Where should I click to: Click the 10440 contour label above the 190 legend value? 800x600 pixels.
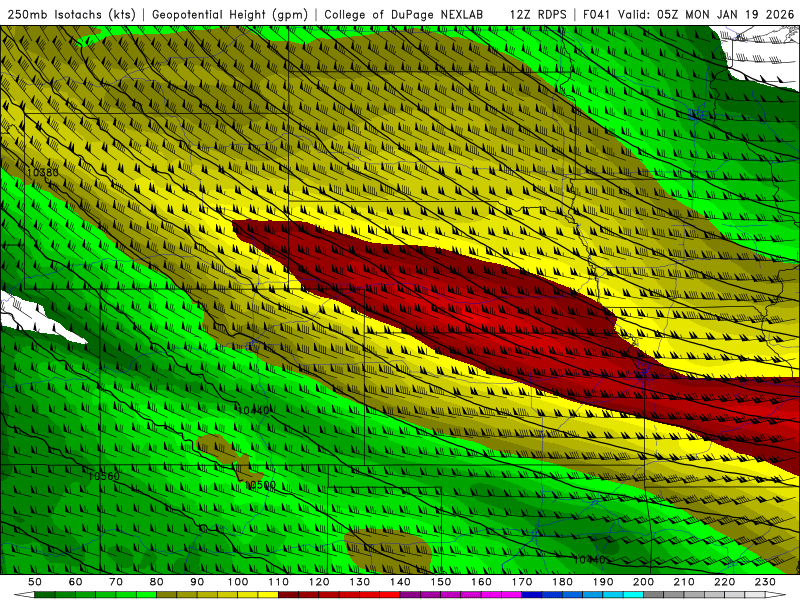click(589, 560)
